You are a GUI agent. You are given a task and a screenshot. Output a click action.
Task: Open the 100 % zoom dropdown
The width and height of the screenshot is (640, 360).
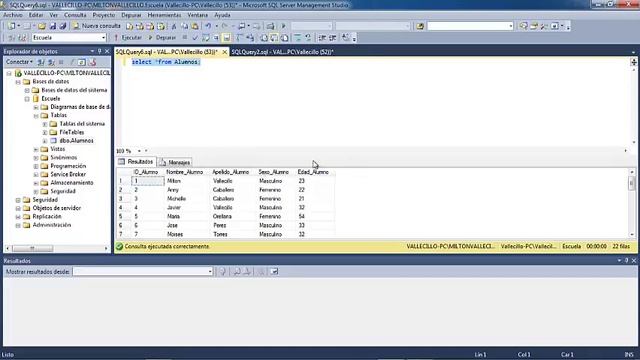(139, 151)
